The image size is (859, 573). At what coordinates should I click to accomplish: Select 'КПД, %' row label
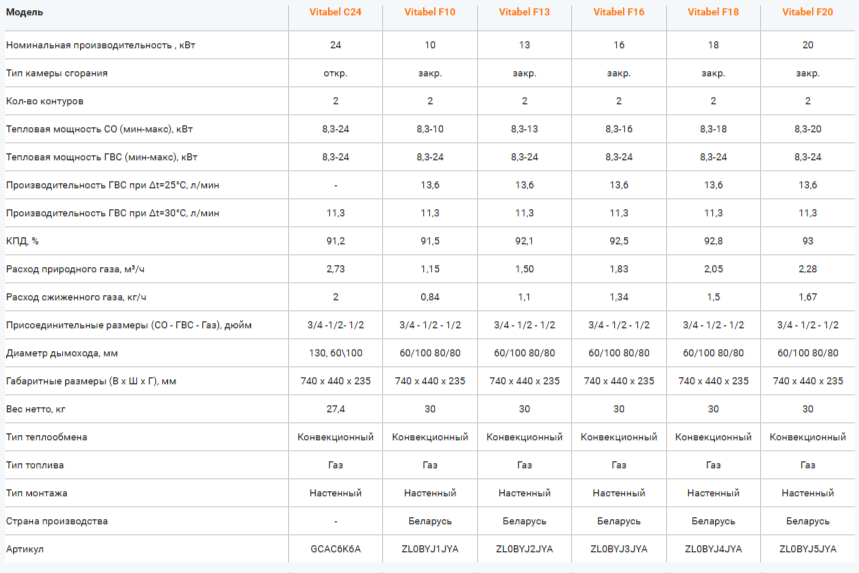click(22, 241)
